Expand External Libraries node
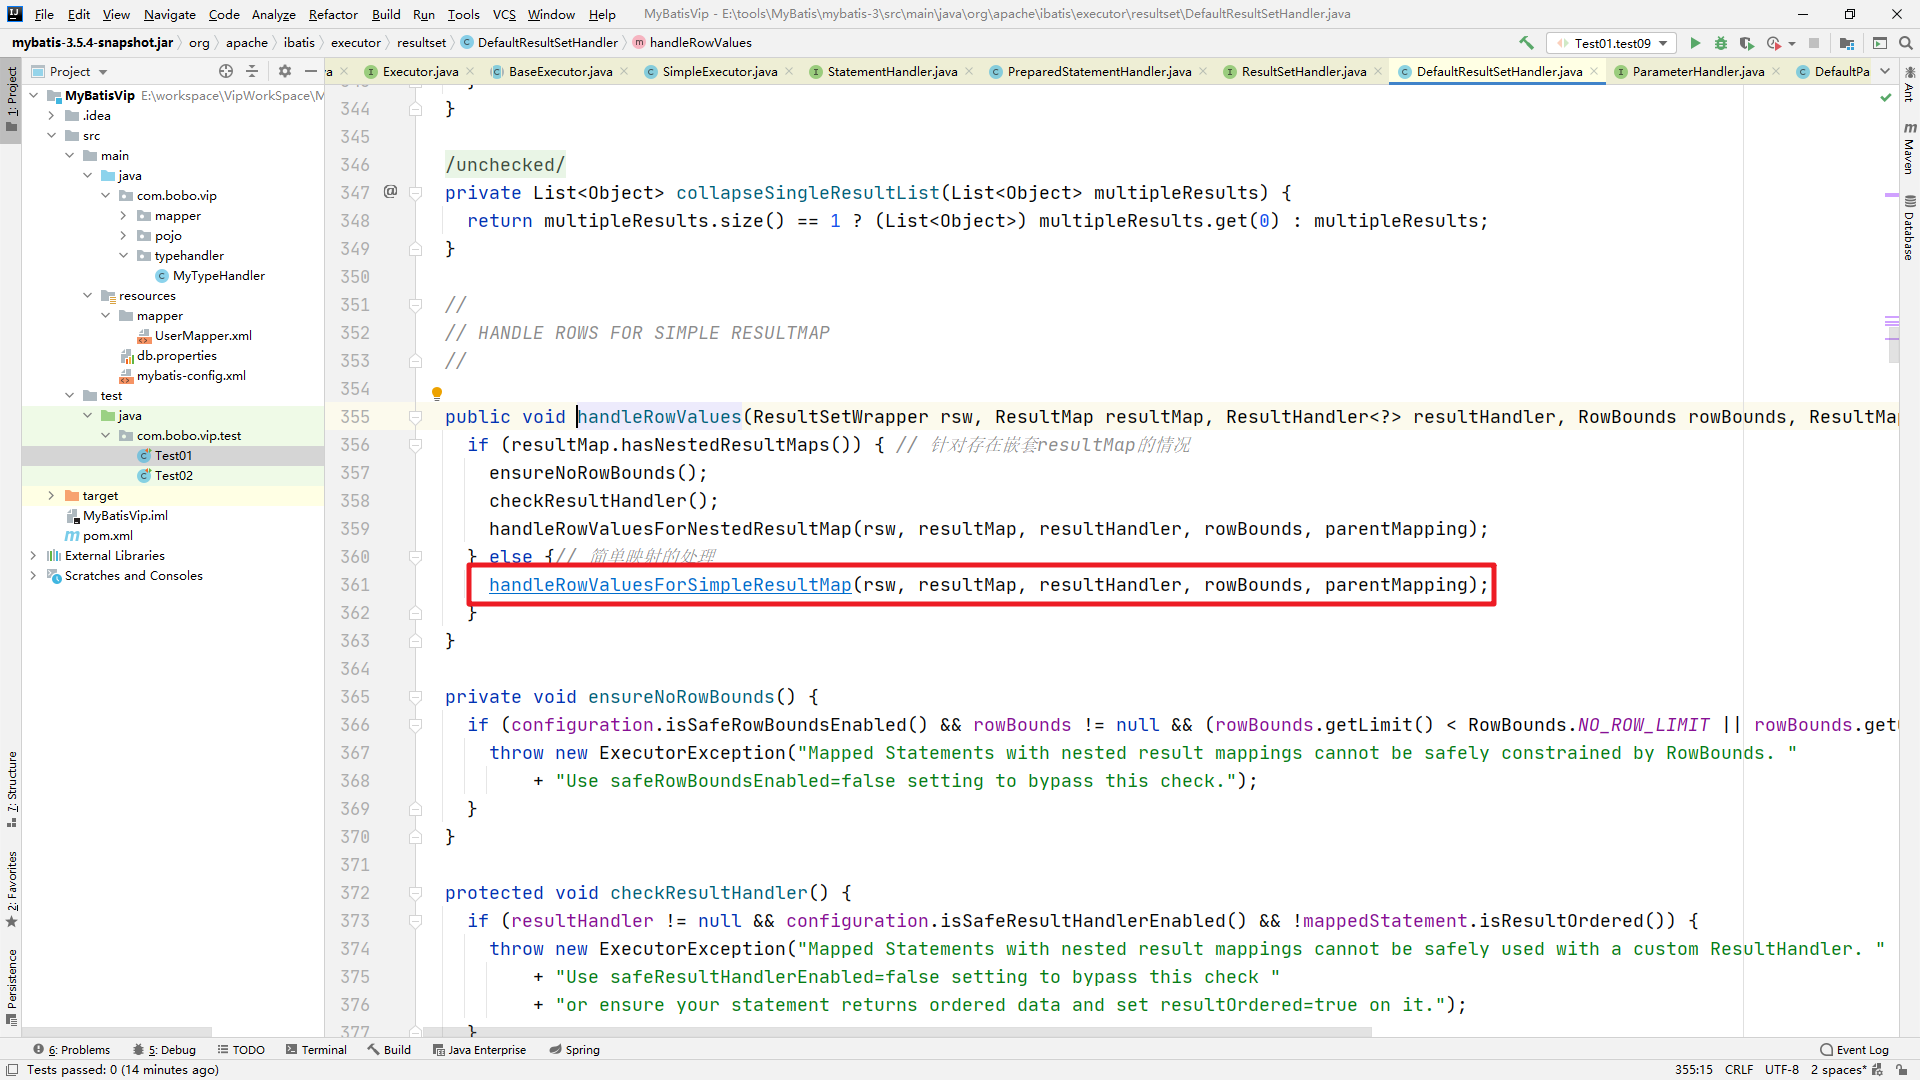This screenshot has height=1080, width=1920. (33, 556)
